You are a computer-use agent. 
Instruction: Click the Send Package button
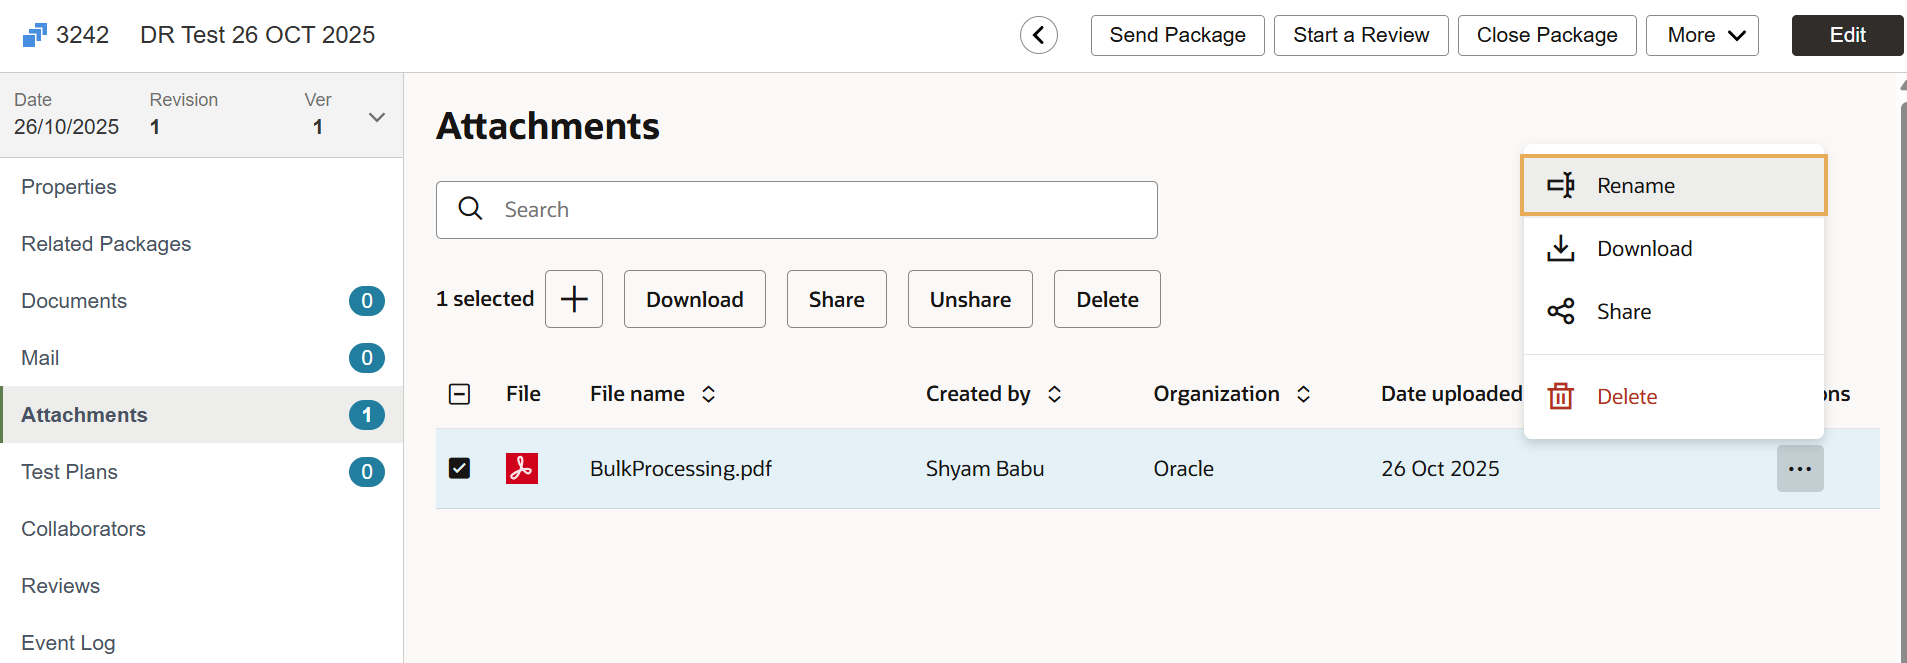[x=1177, y=35]
